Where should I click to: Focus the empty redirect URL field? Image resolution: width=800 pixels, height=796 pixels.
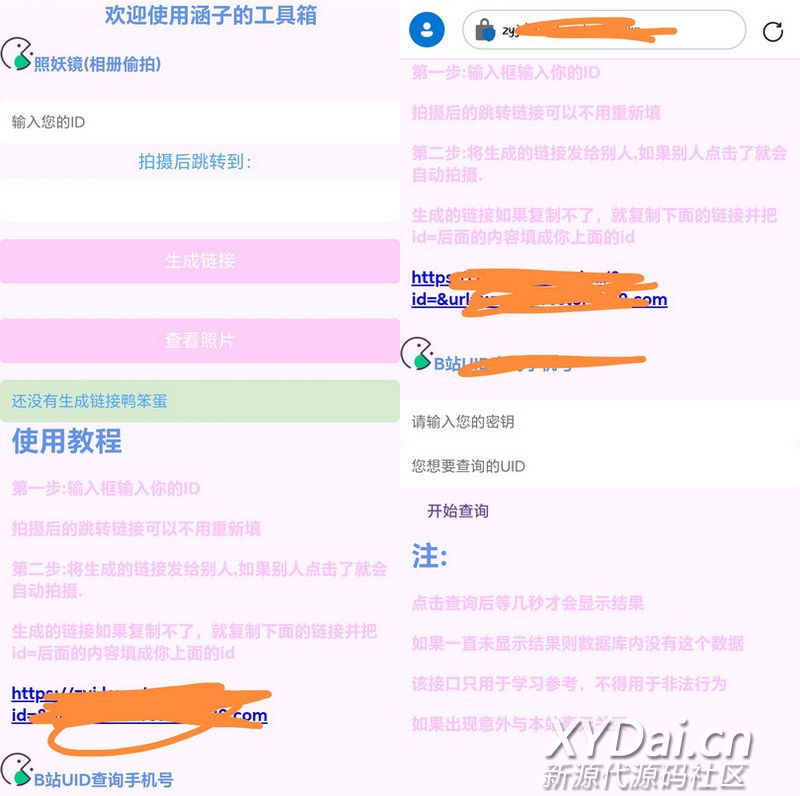click(x=200, y=201)
